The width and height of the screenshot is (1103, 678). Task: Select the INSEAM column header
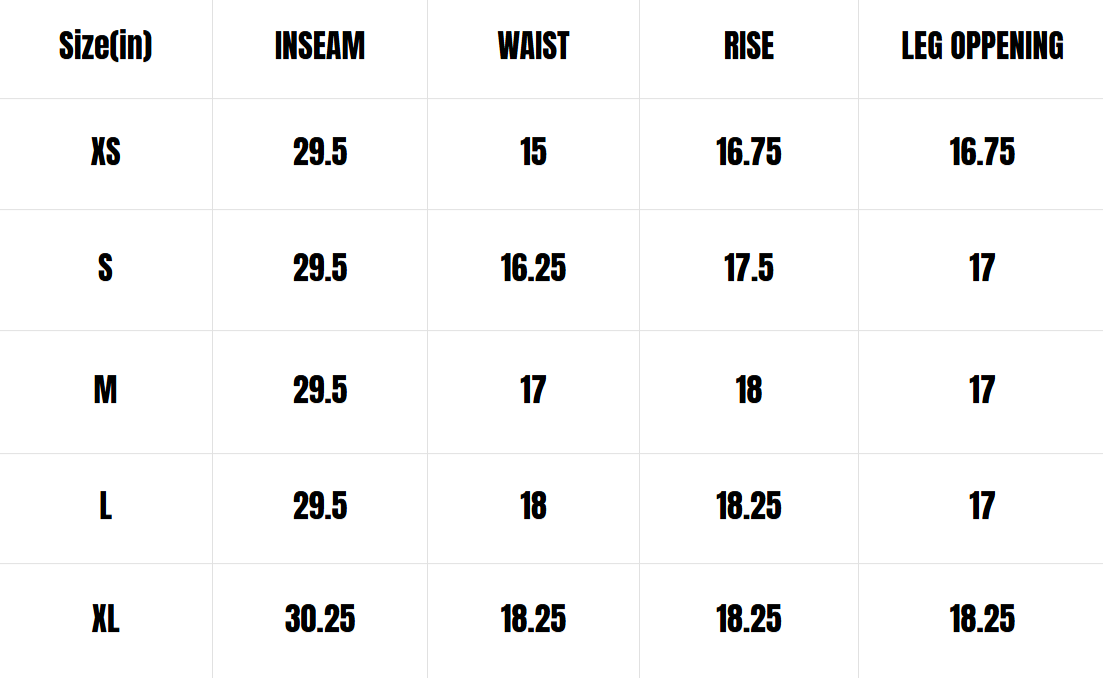tap(320, 46)
